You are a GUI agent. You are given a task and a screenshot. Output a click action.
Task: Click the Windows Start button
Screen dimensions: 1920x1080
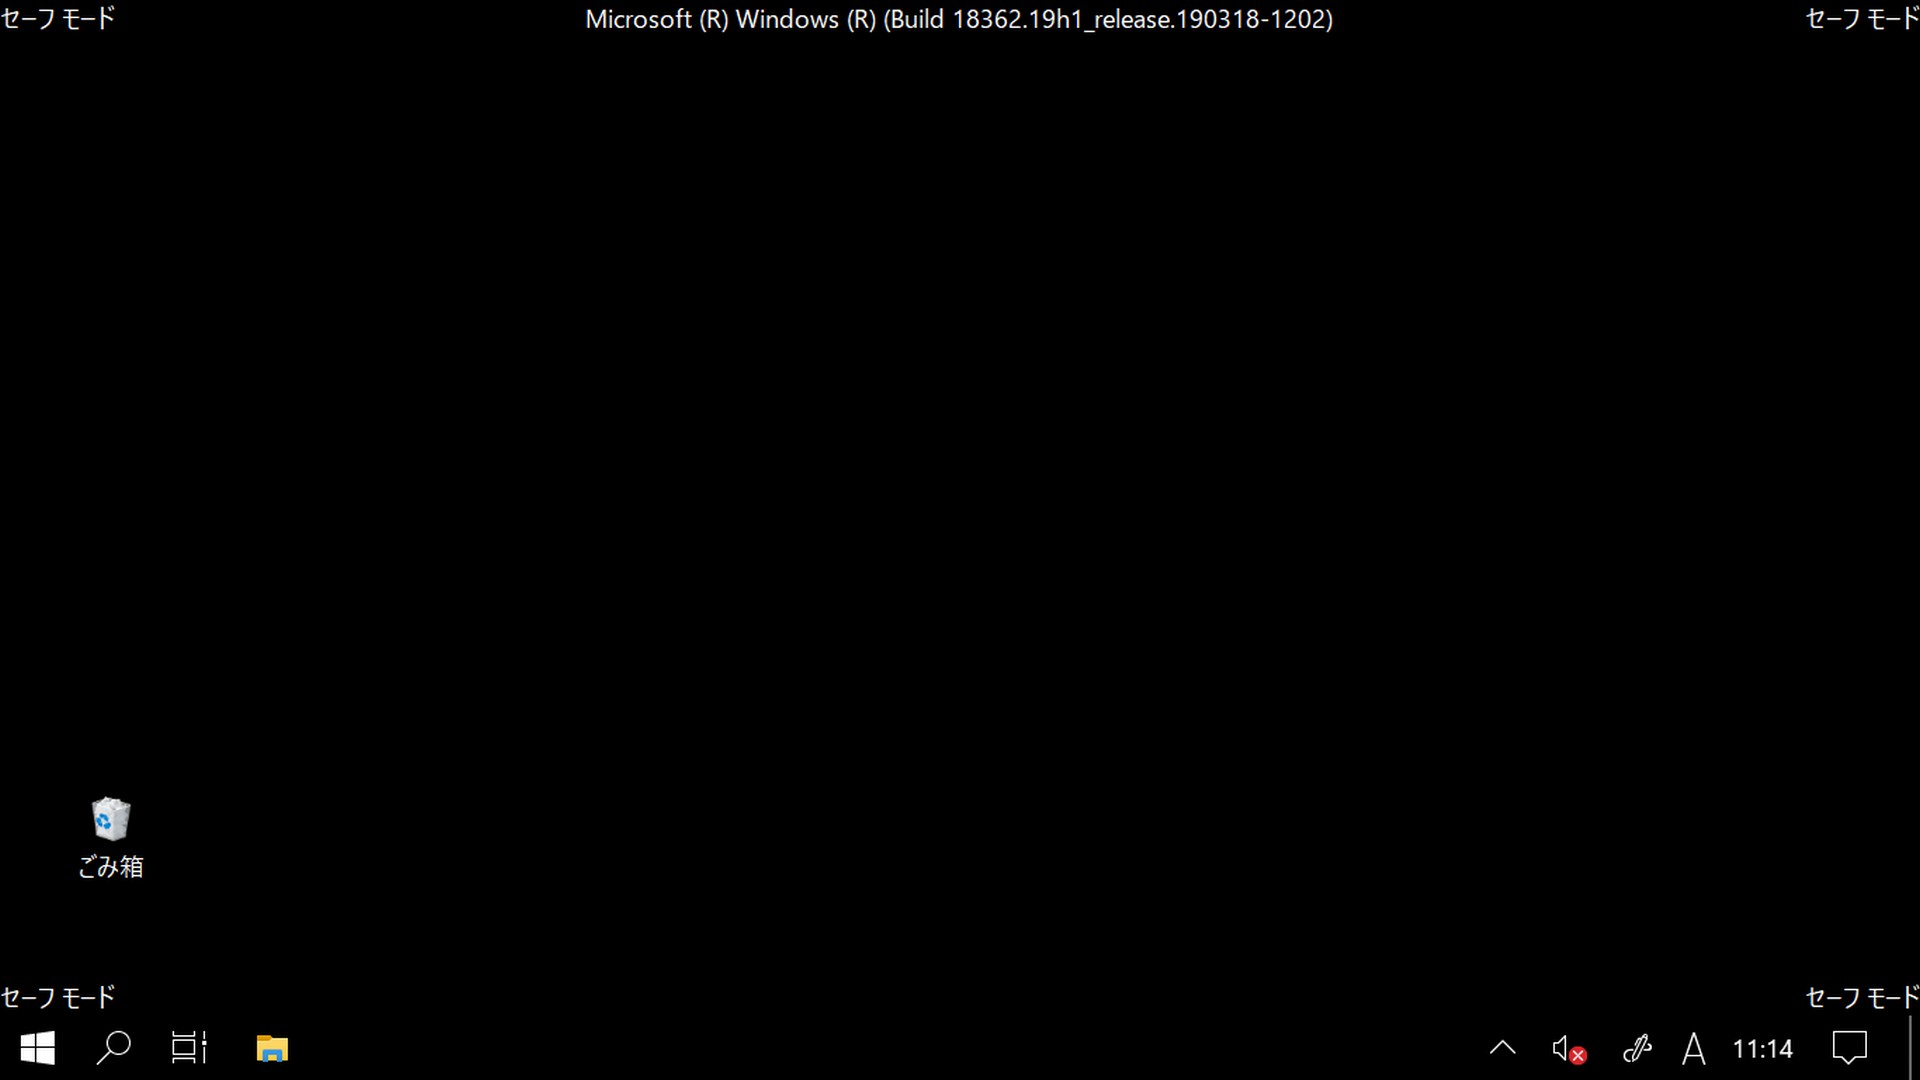pos(36,1048)
